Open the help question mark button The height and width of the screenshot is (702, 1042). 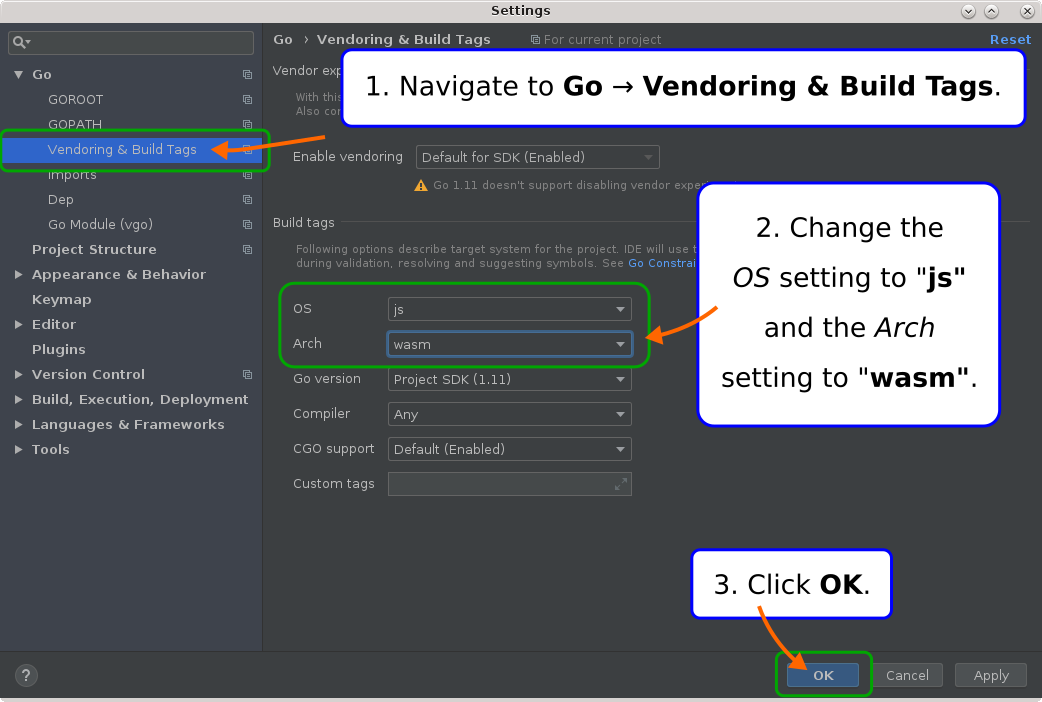[x=26, y=675]
